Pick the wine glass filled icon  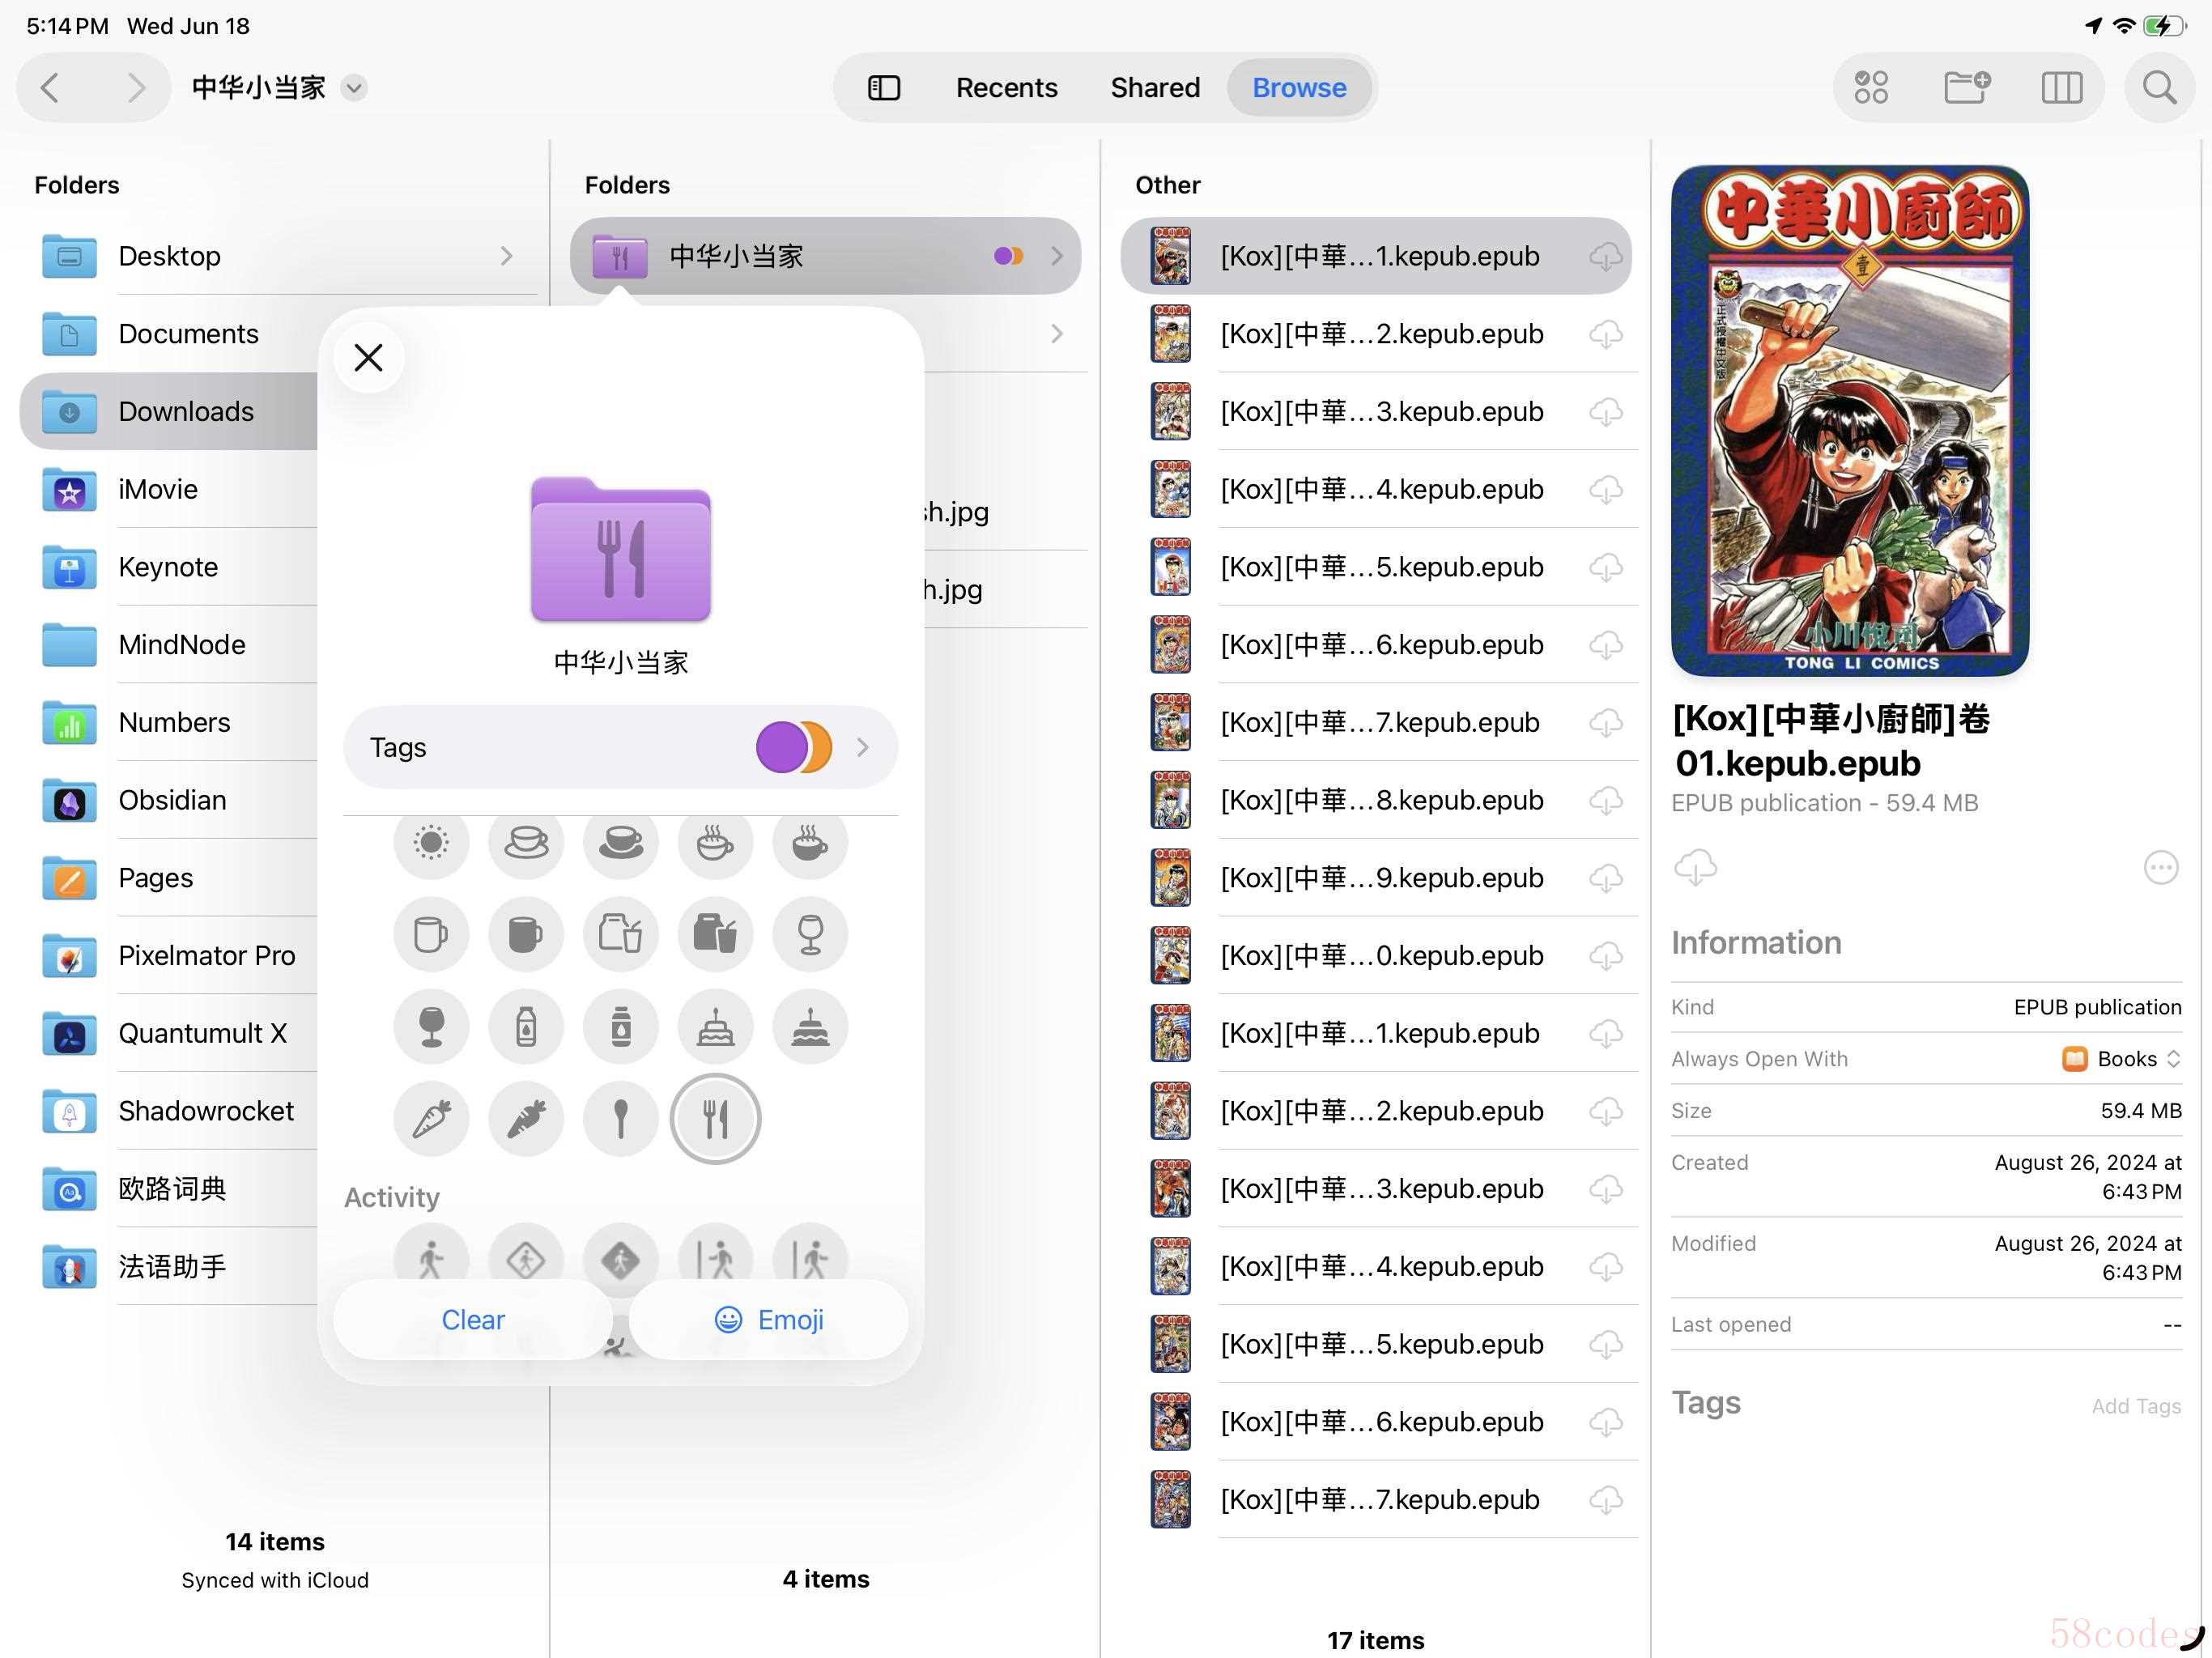[431, 1026]
